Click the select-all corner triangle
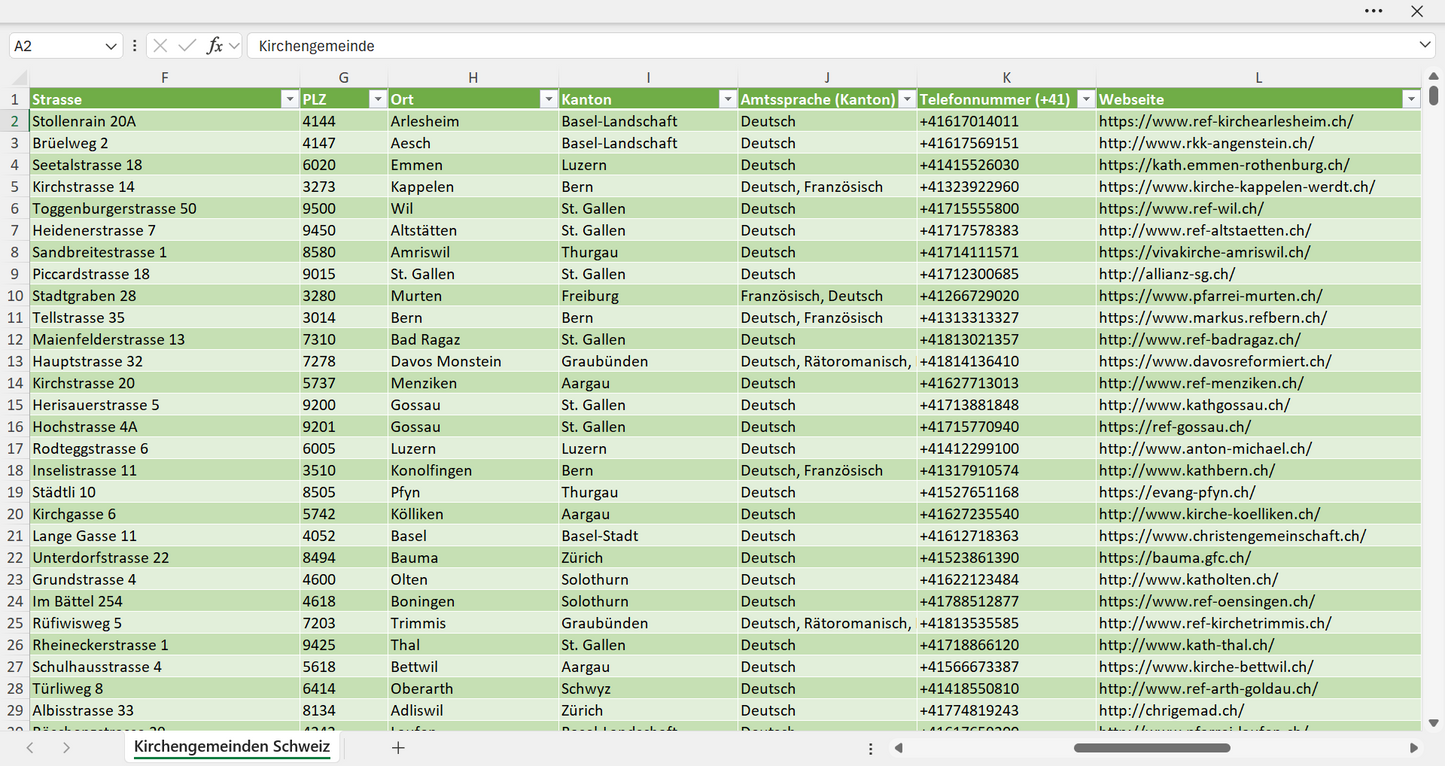The height and width of the screenshot is (766, 1445). [x=19, y=78]
